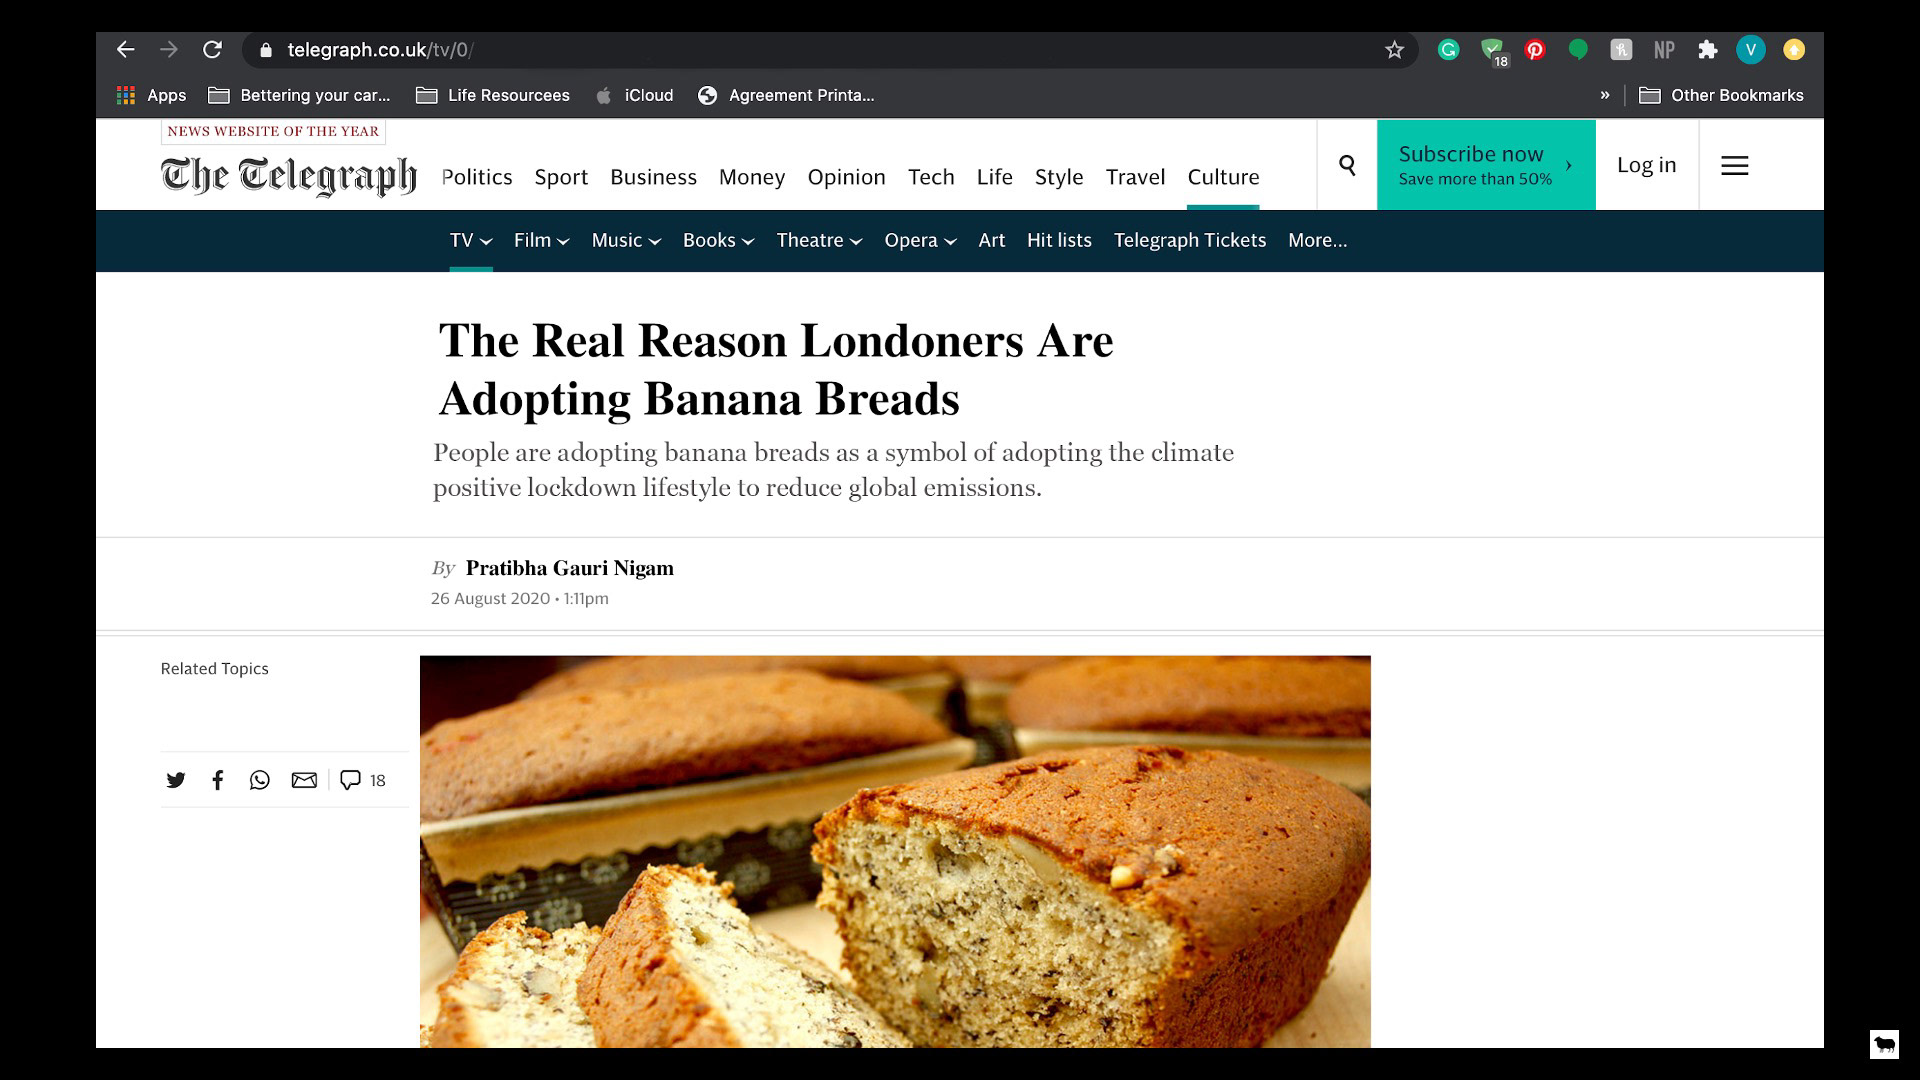Screen dimensions: 1920x1080
Task: Click the Pinterest extension icon
Action: [x=1535, y=49]
